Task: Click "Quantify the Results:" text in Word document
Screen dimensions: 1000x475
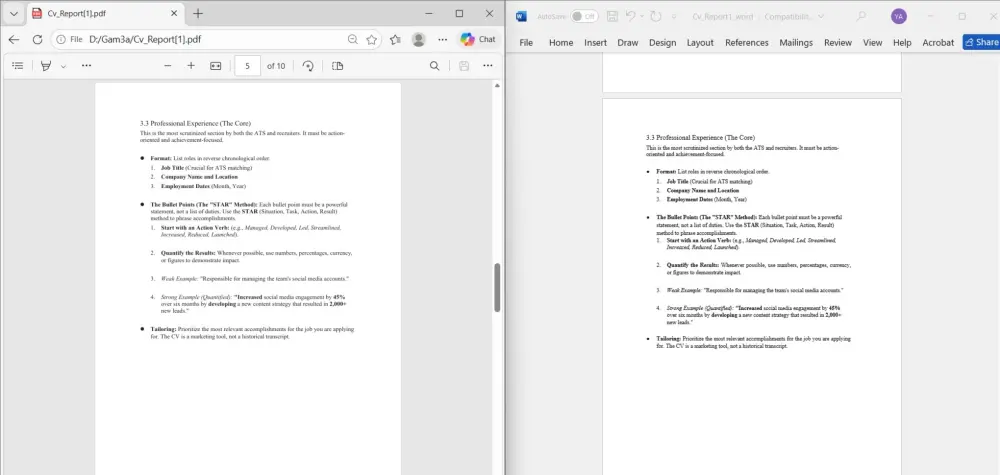Action: point(693,265)
